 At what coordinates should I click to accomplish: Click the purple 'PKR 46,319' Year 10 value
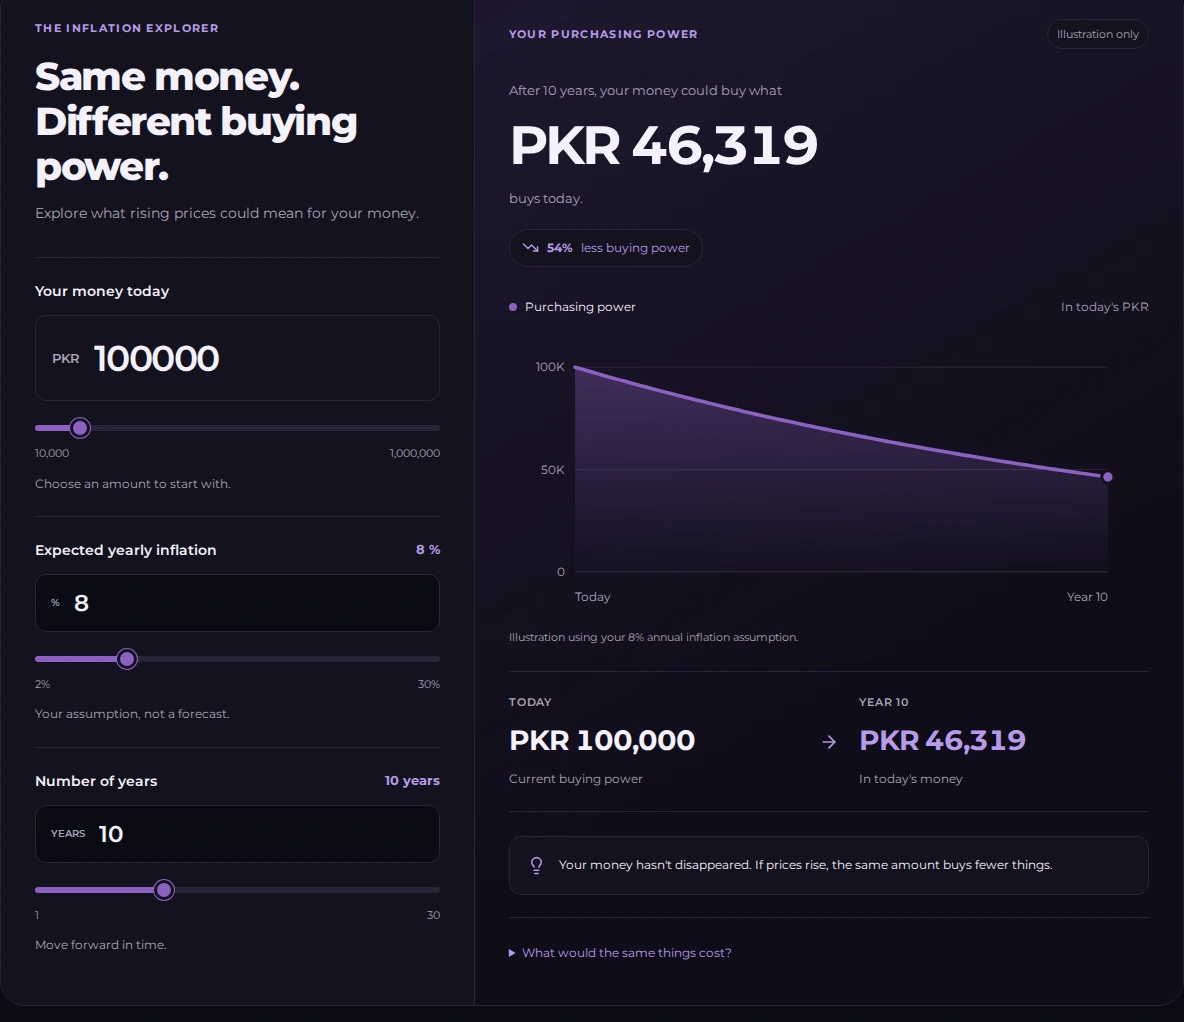(x=942, y=740)
